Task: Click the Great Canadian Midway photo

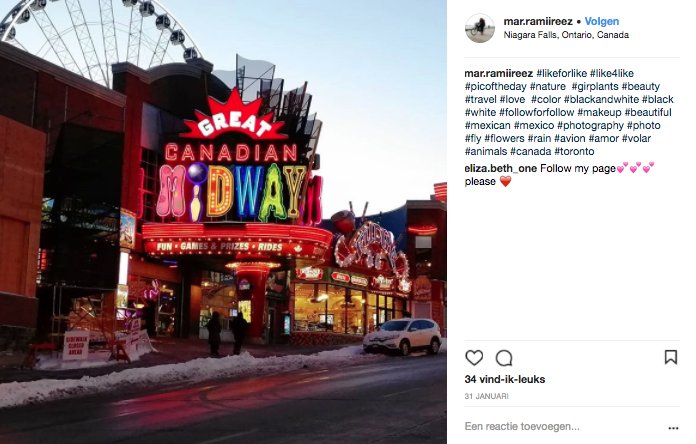Action: pyautogui.click(x=223, y=222)
